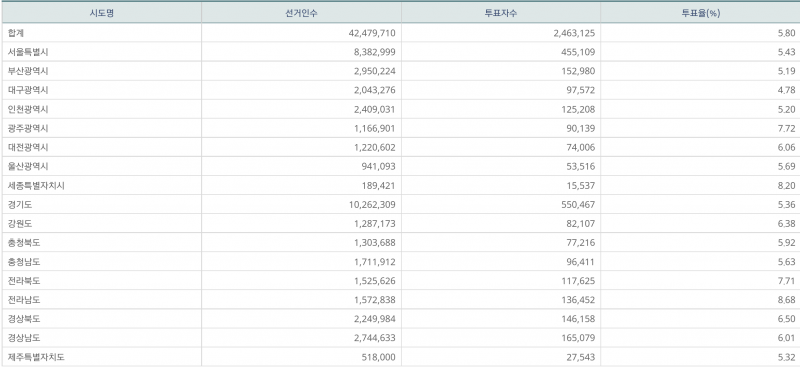The height and width of the screenshot is (367, 800).
Task: Select the 경상남도 row label
Action: pyautogui.click(x=24, y=338)
